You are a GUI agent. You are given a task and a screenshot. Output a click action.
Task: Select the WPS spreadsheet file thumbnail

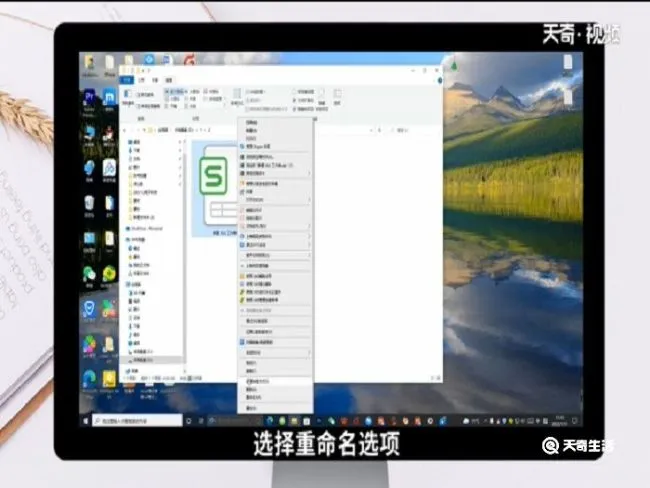[215, 189]
